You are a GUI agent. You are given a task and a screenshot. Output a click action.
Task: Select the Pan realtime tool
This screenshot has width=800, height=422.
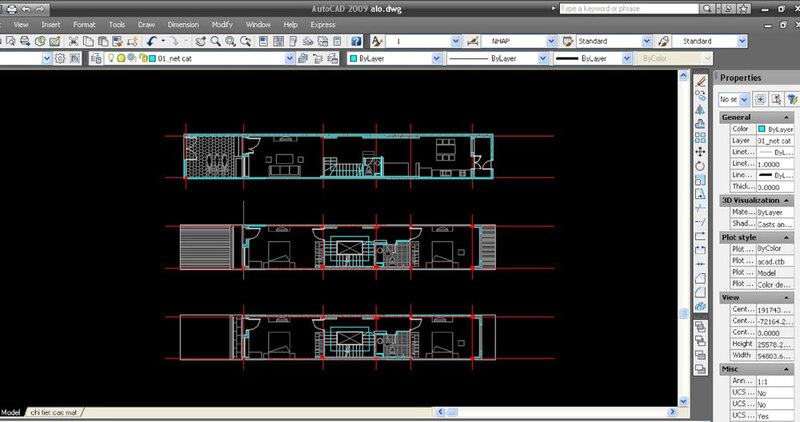tap(201, 41)
